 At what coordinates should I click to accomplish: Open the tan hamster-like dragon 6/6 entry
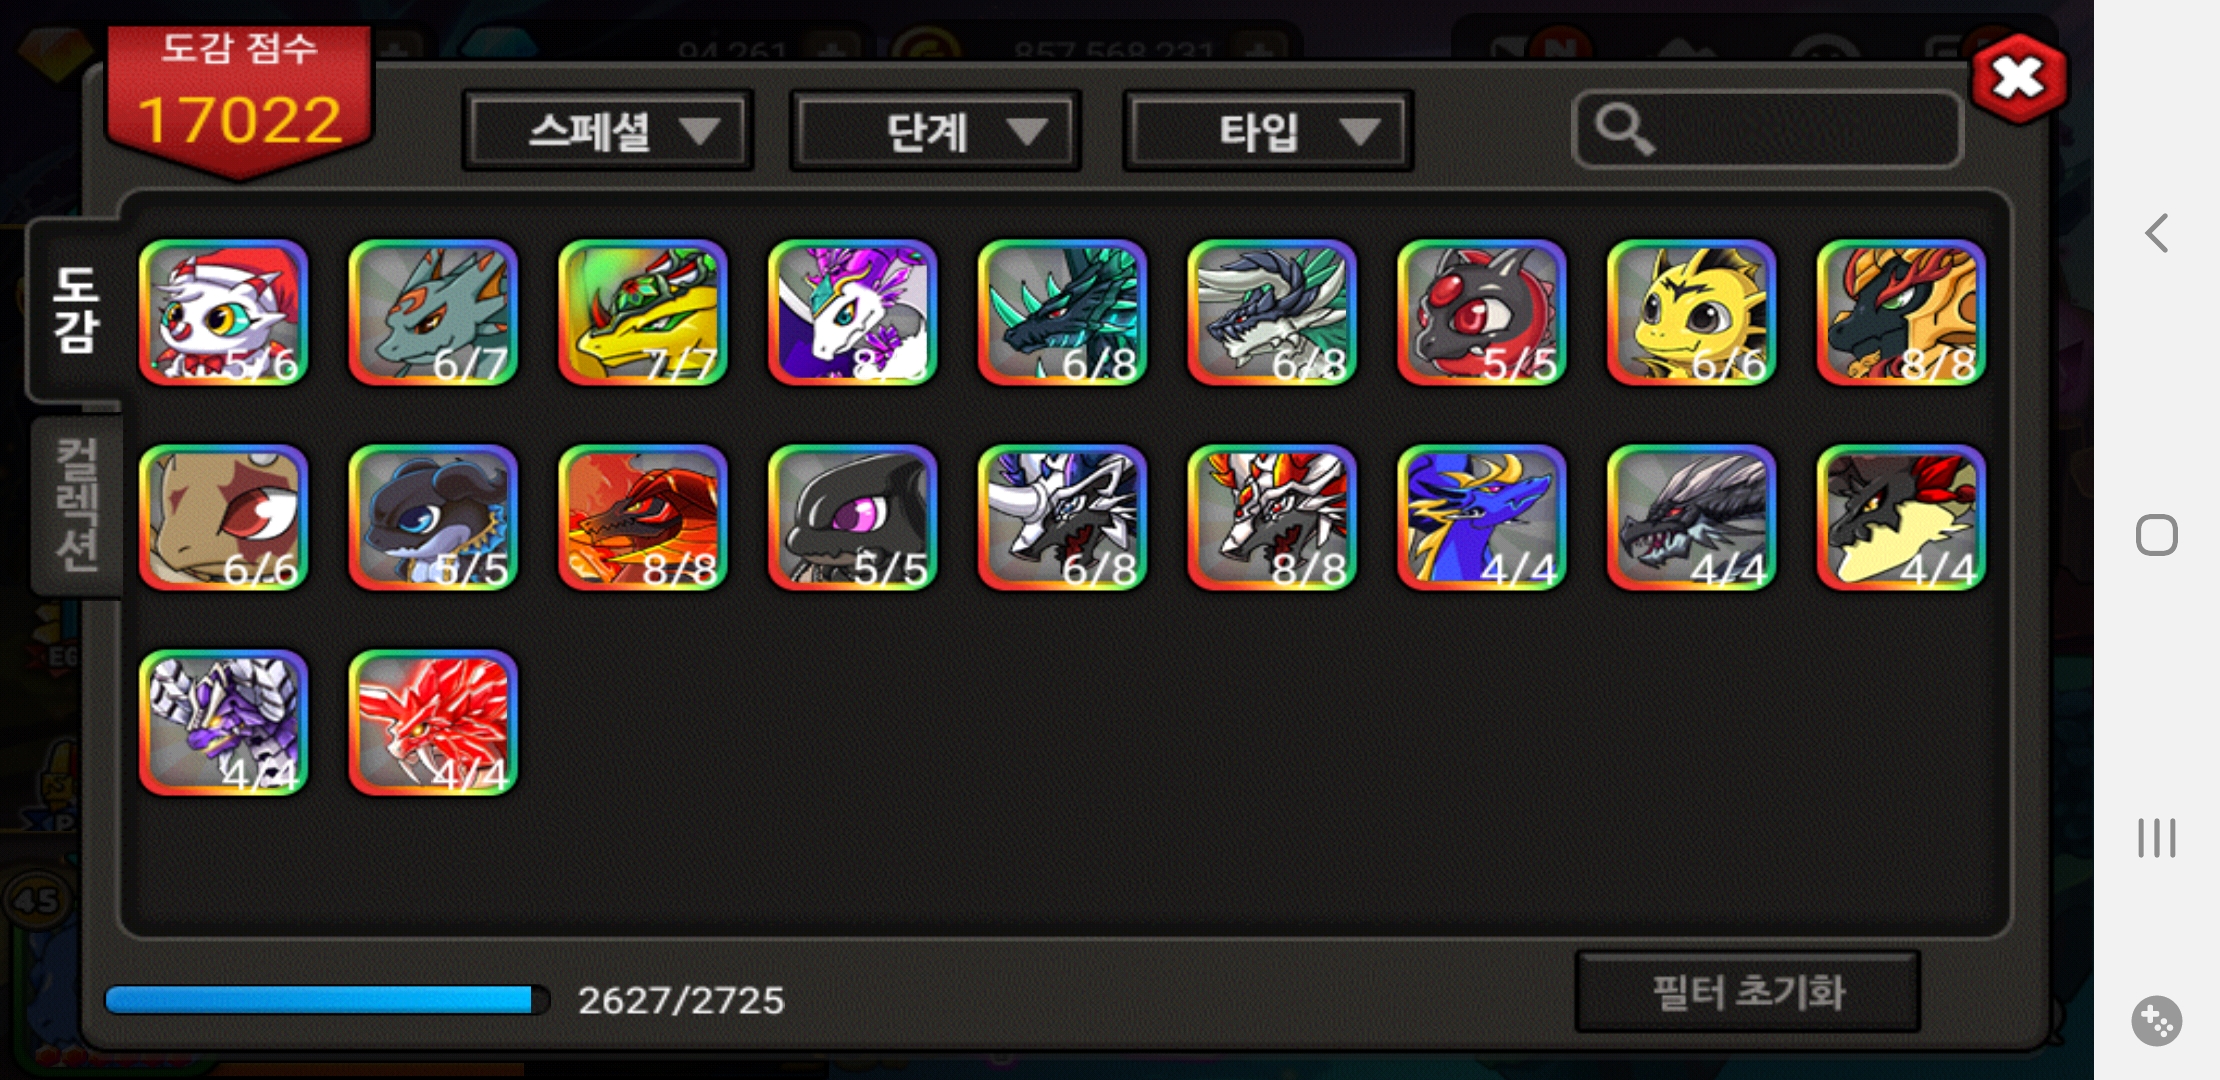[x=223, y=518]
